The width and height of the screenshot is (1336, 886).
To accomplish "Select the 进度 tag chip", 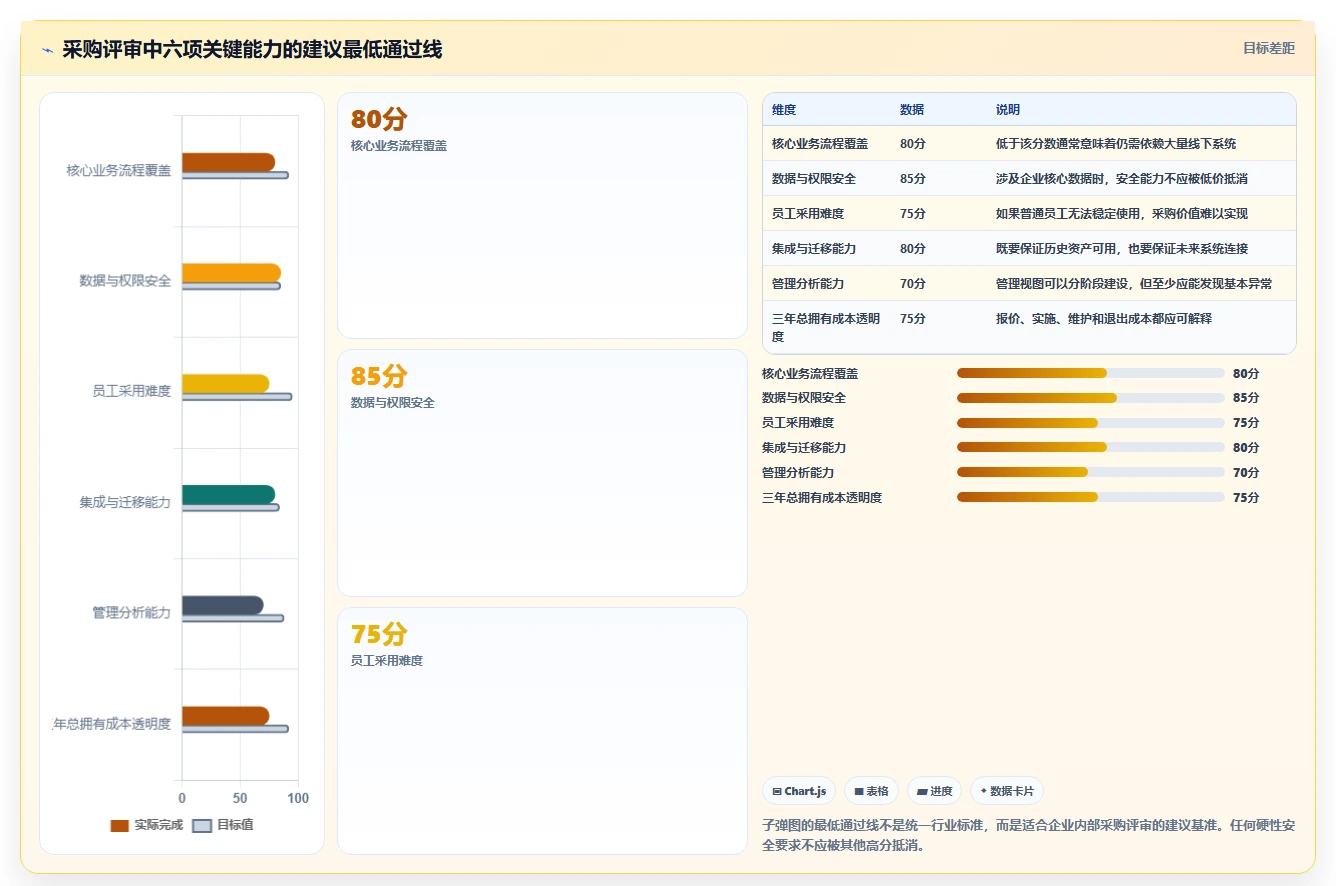I will [934, 791].
